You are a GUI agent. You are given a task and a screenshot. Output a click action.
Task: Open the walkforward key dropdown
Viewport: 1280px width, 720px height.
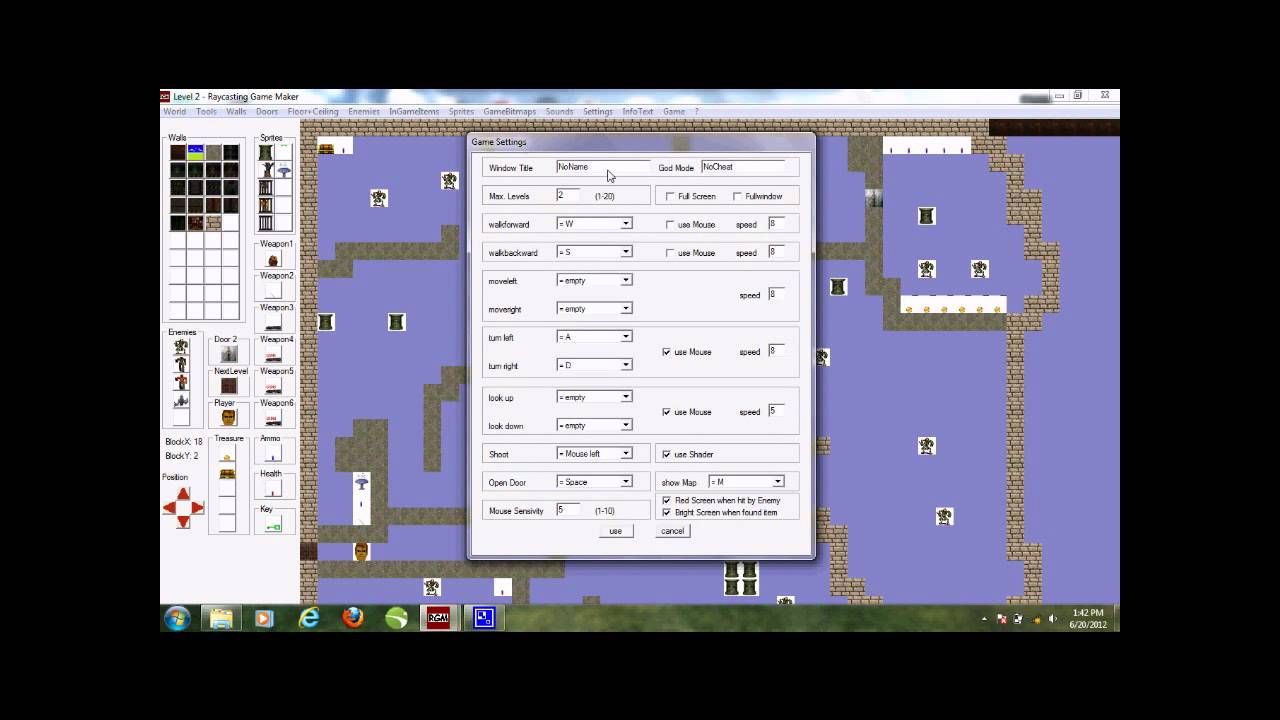point(626,224)
